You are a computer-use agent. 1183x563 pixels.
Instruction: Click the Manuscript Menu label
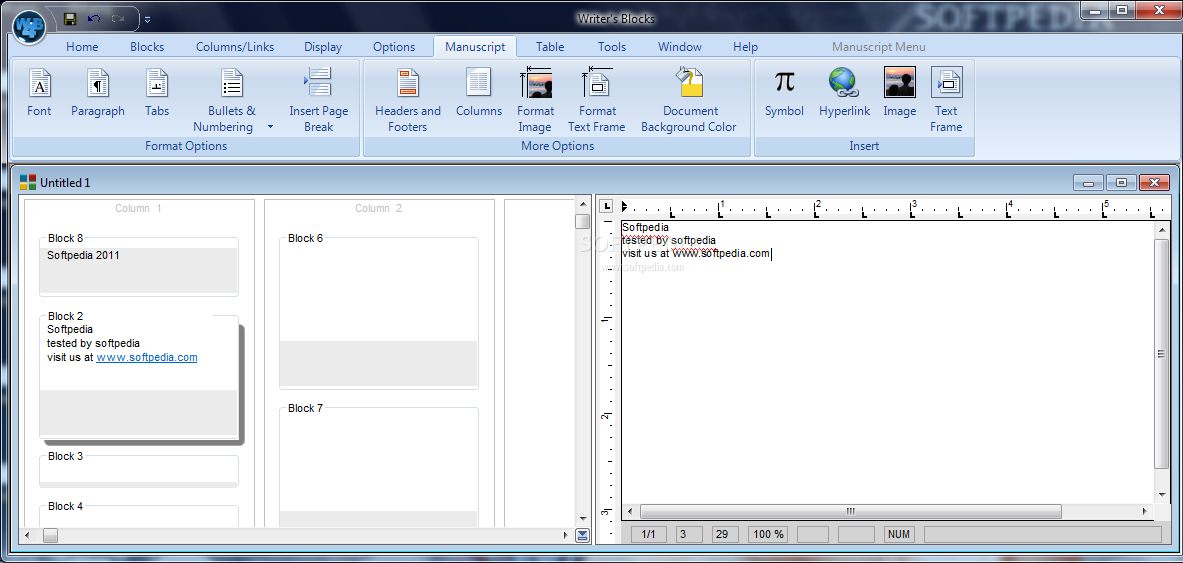[879, 47]
